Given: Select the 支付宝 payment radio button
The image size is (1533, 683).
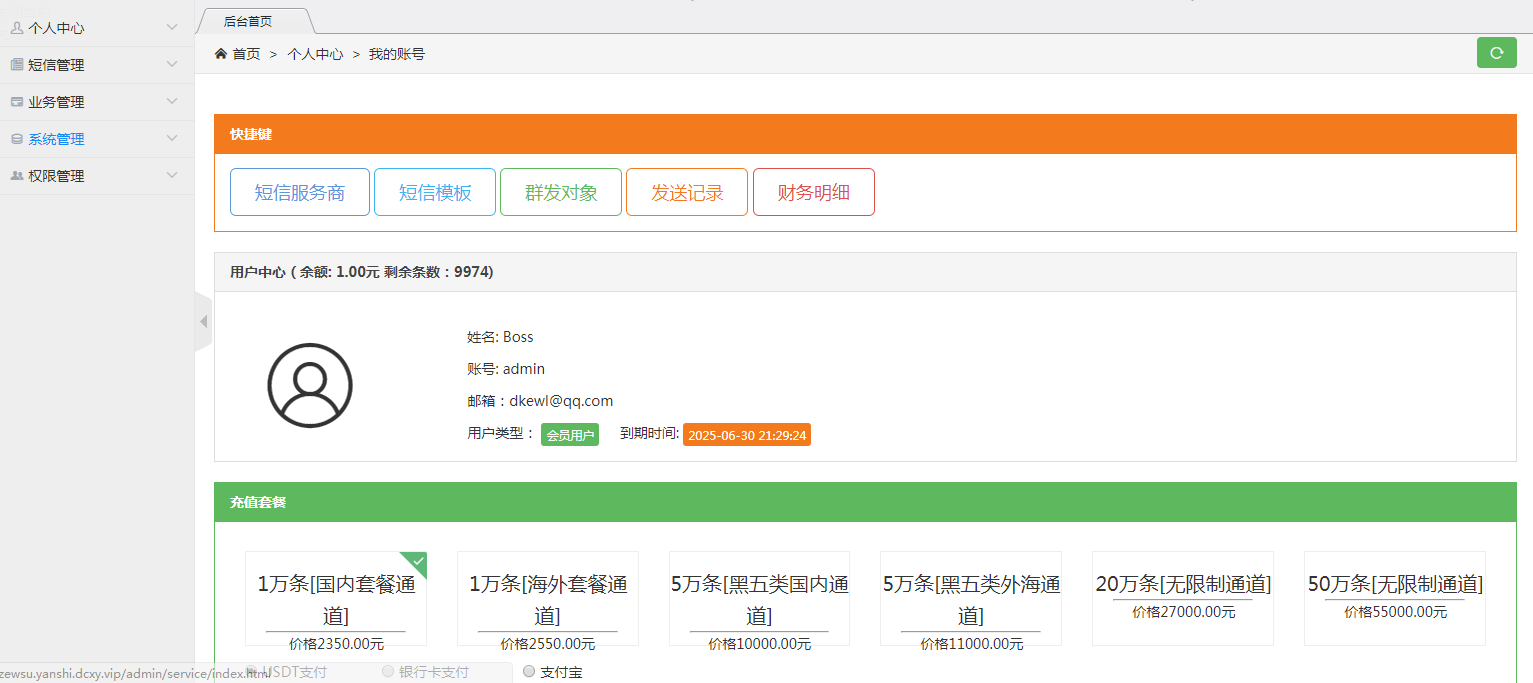Looking at the screenshot, I should [530, 672].
